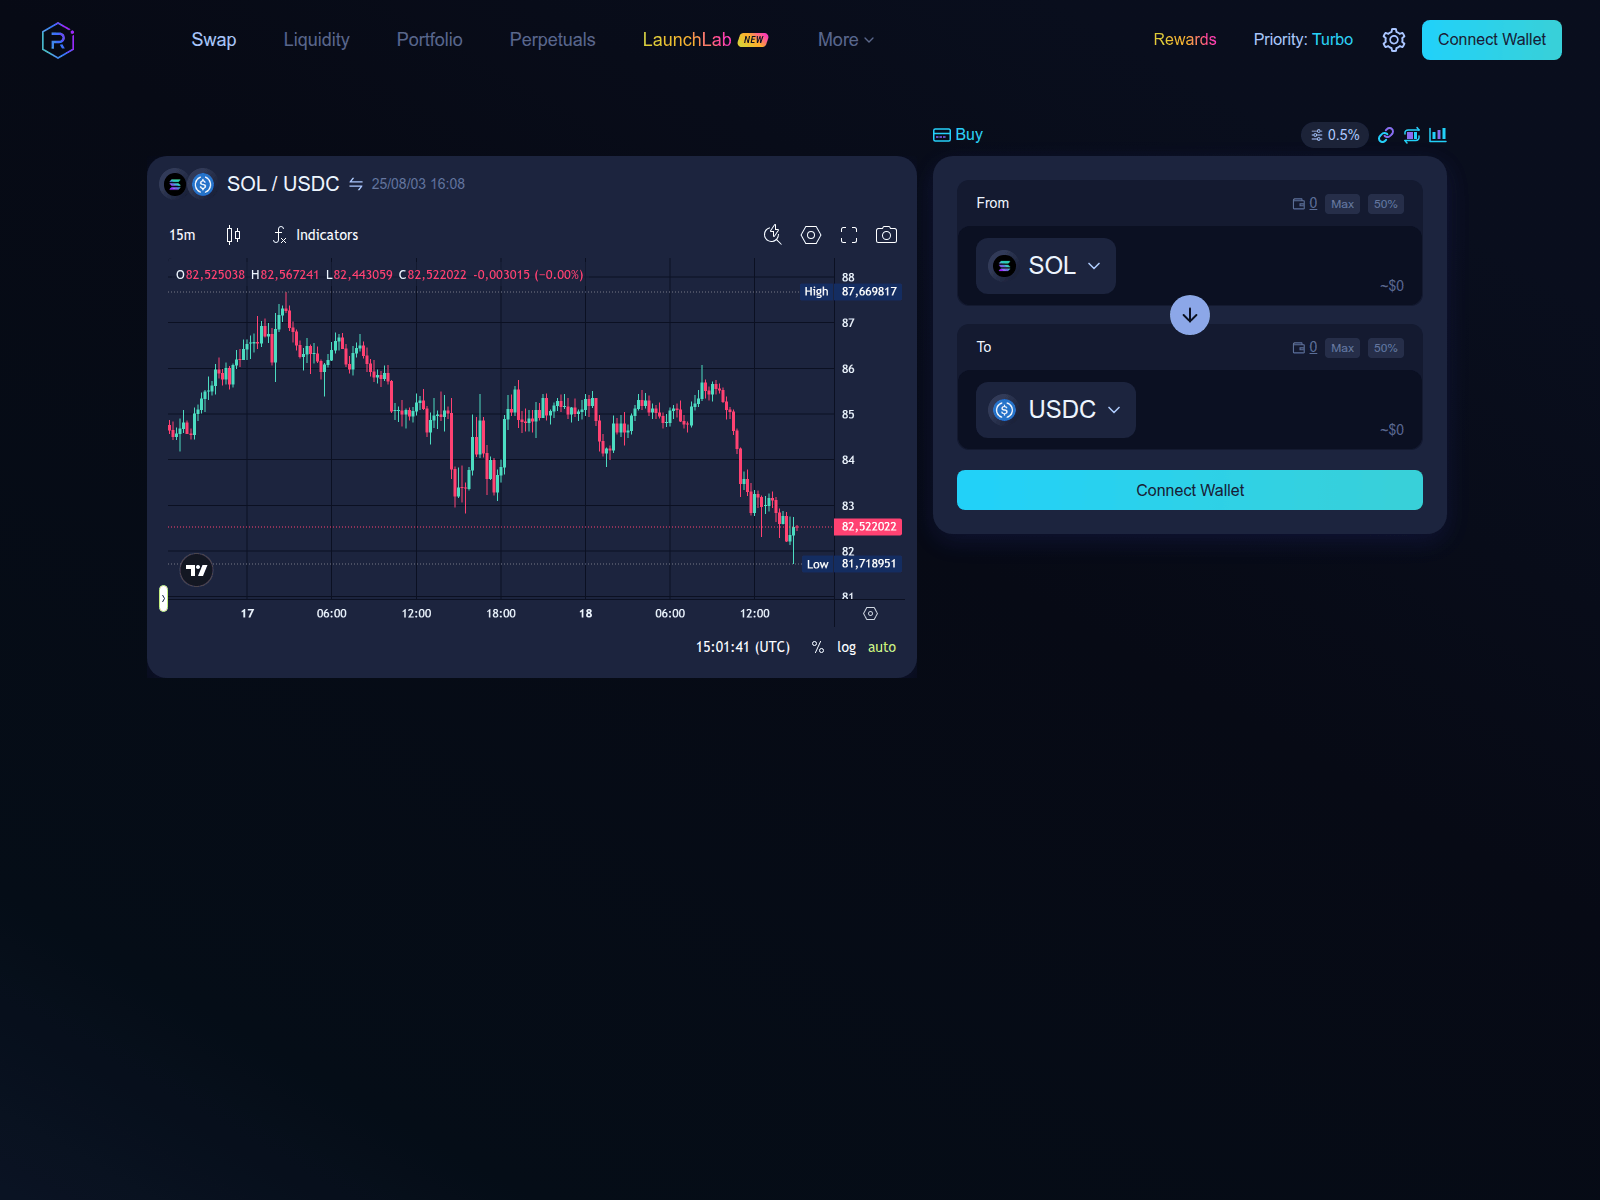
Task: Enable auto scaling on the chart
Action: pyautogui.click(x=882, y=647)
